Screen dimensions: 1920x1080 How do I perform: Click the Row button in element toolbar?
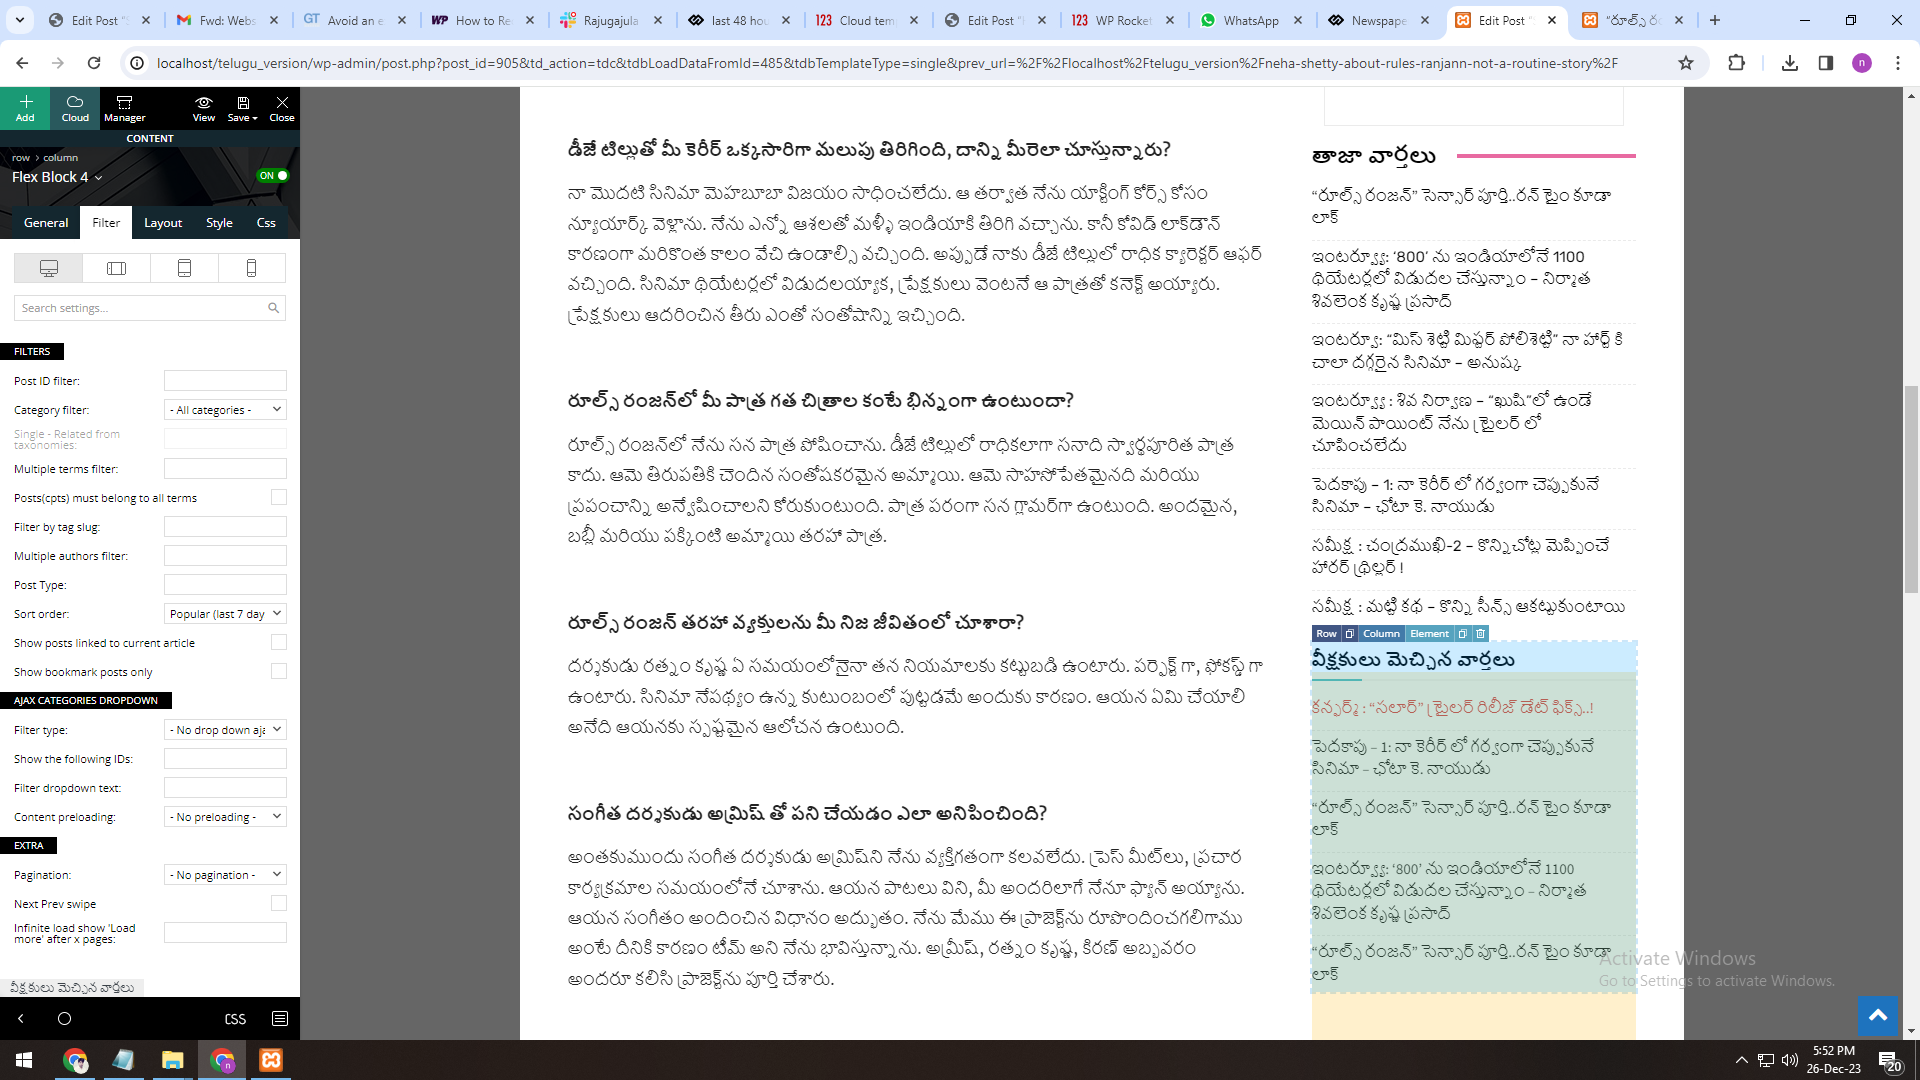point(1326,634)
